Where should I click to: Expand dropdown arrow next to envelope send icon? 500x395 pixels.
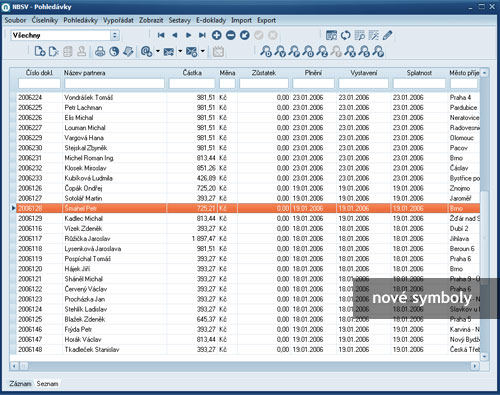[180, 51]
